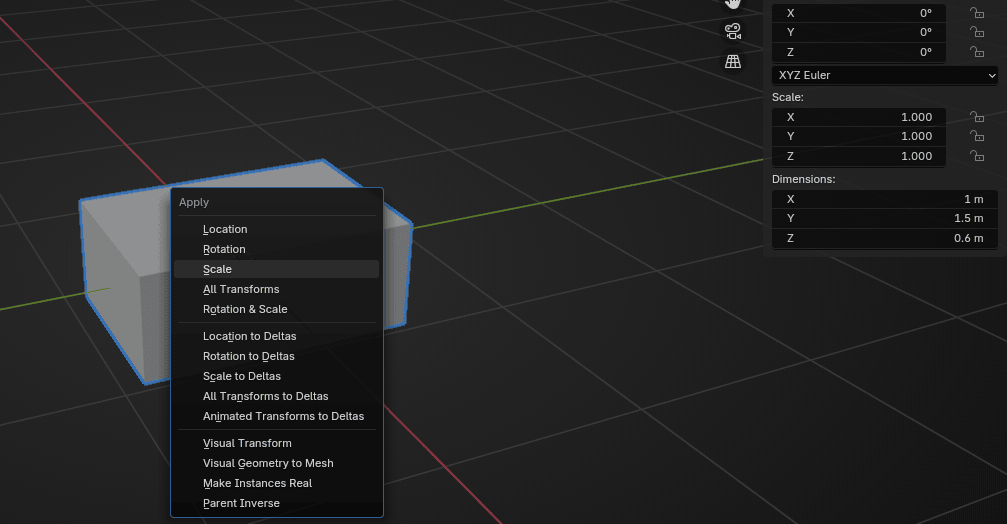Lock the rotation X value
The width and height of the screenshot is (1007, 524).
click(x=977, y=13)
